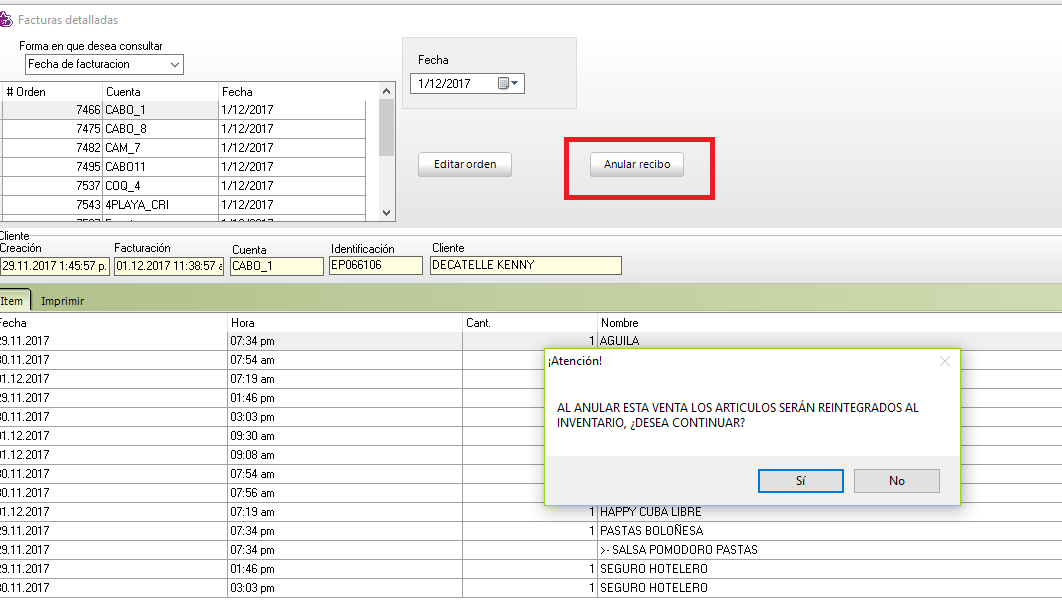
Task: Click the Facturas detalladas window icon
Action: pyautogui.click(x=6, y=20)
